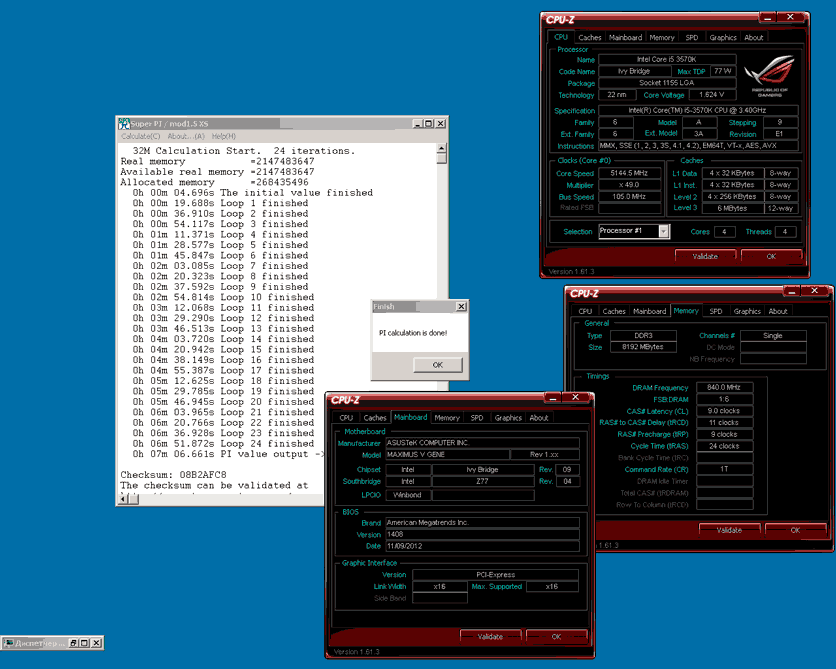
Task: Maximize the Super PI window
Action: [427, 123]
